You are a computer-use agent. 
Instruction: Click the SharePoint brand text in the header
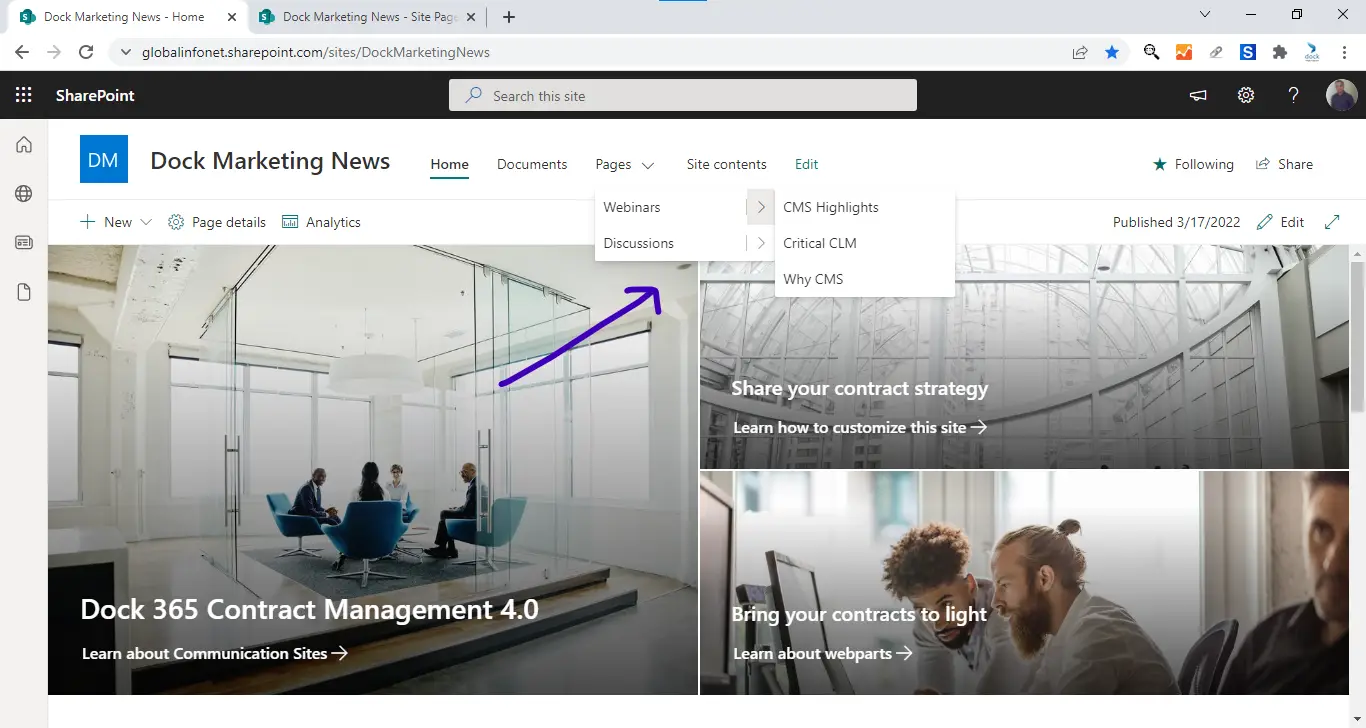95,95
